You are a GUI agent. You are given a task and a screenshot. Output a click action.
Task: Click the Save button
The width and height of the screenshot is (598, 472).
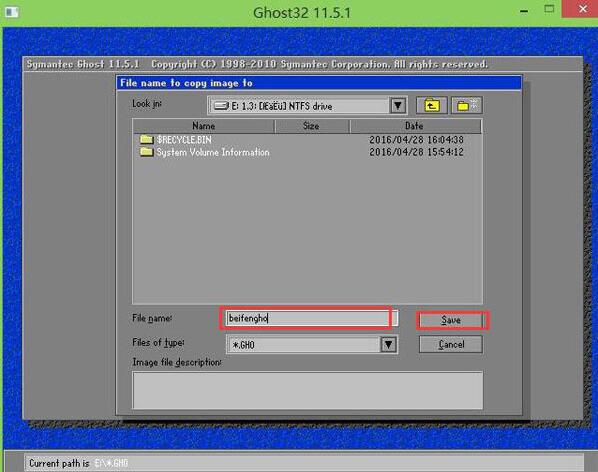coord(451,320)
